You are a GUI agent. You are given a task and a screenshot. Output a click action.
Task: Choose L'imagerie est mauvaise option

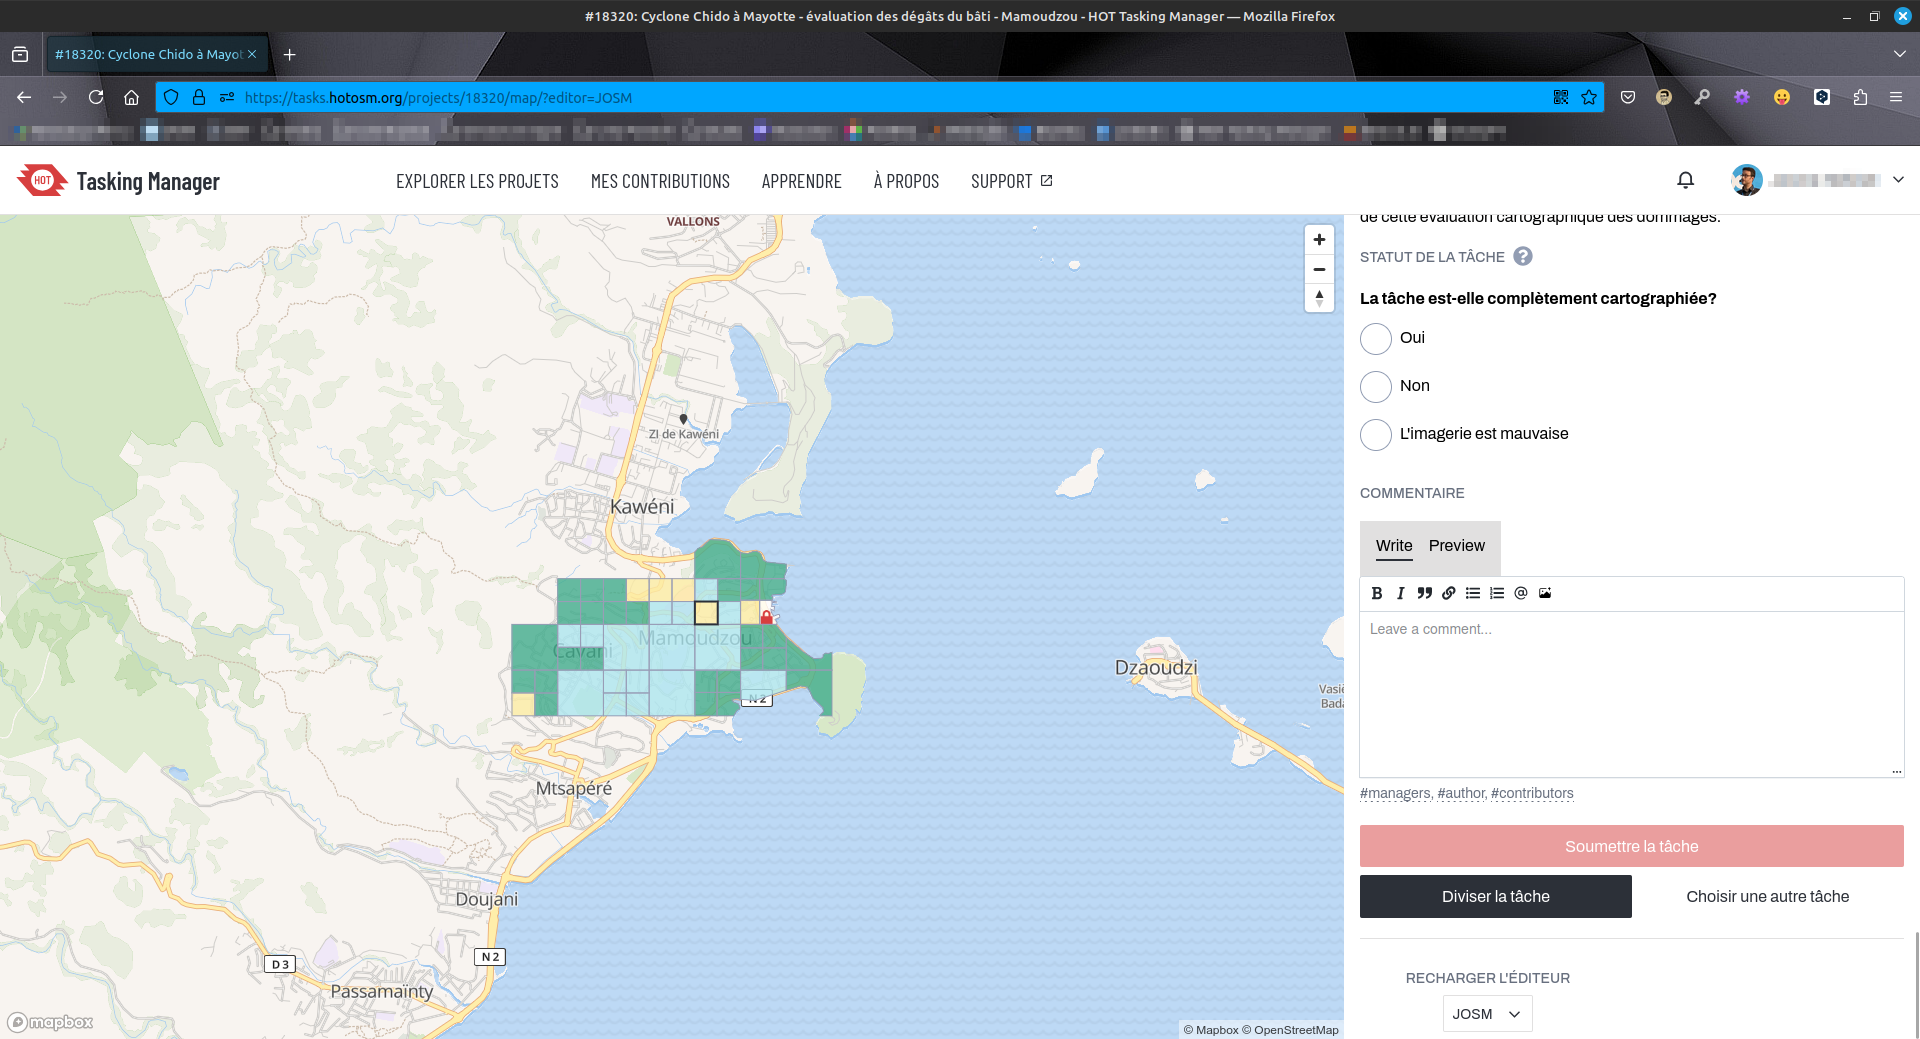click(1376, 435)
